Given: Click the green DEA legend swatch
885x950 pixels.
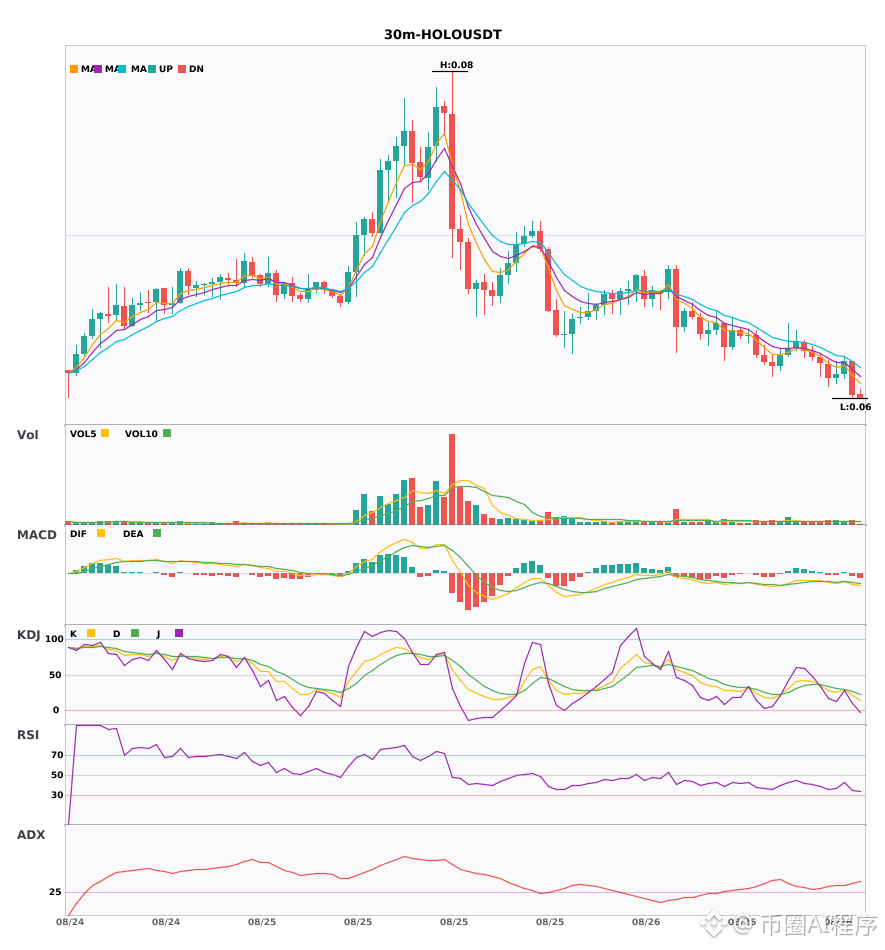Looking at the screenshot, I should coord(157,533).
